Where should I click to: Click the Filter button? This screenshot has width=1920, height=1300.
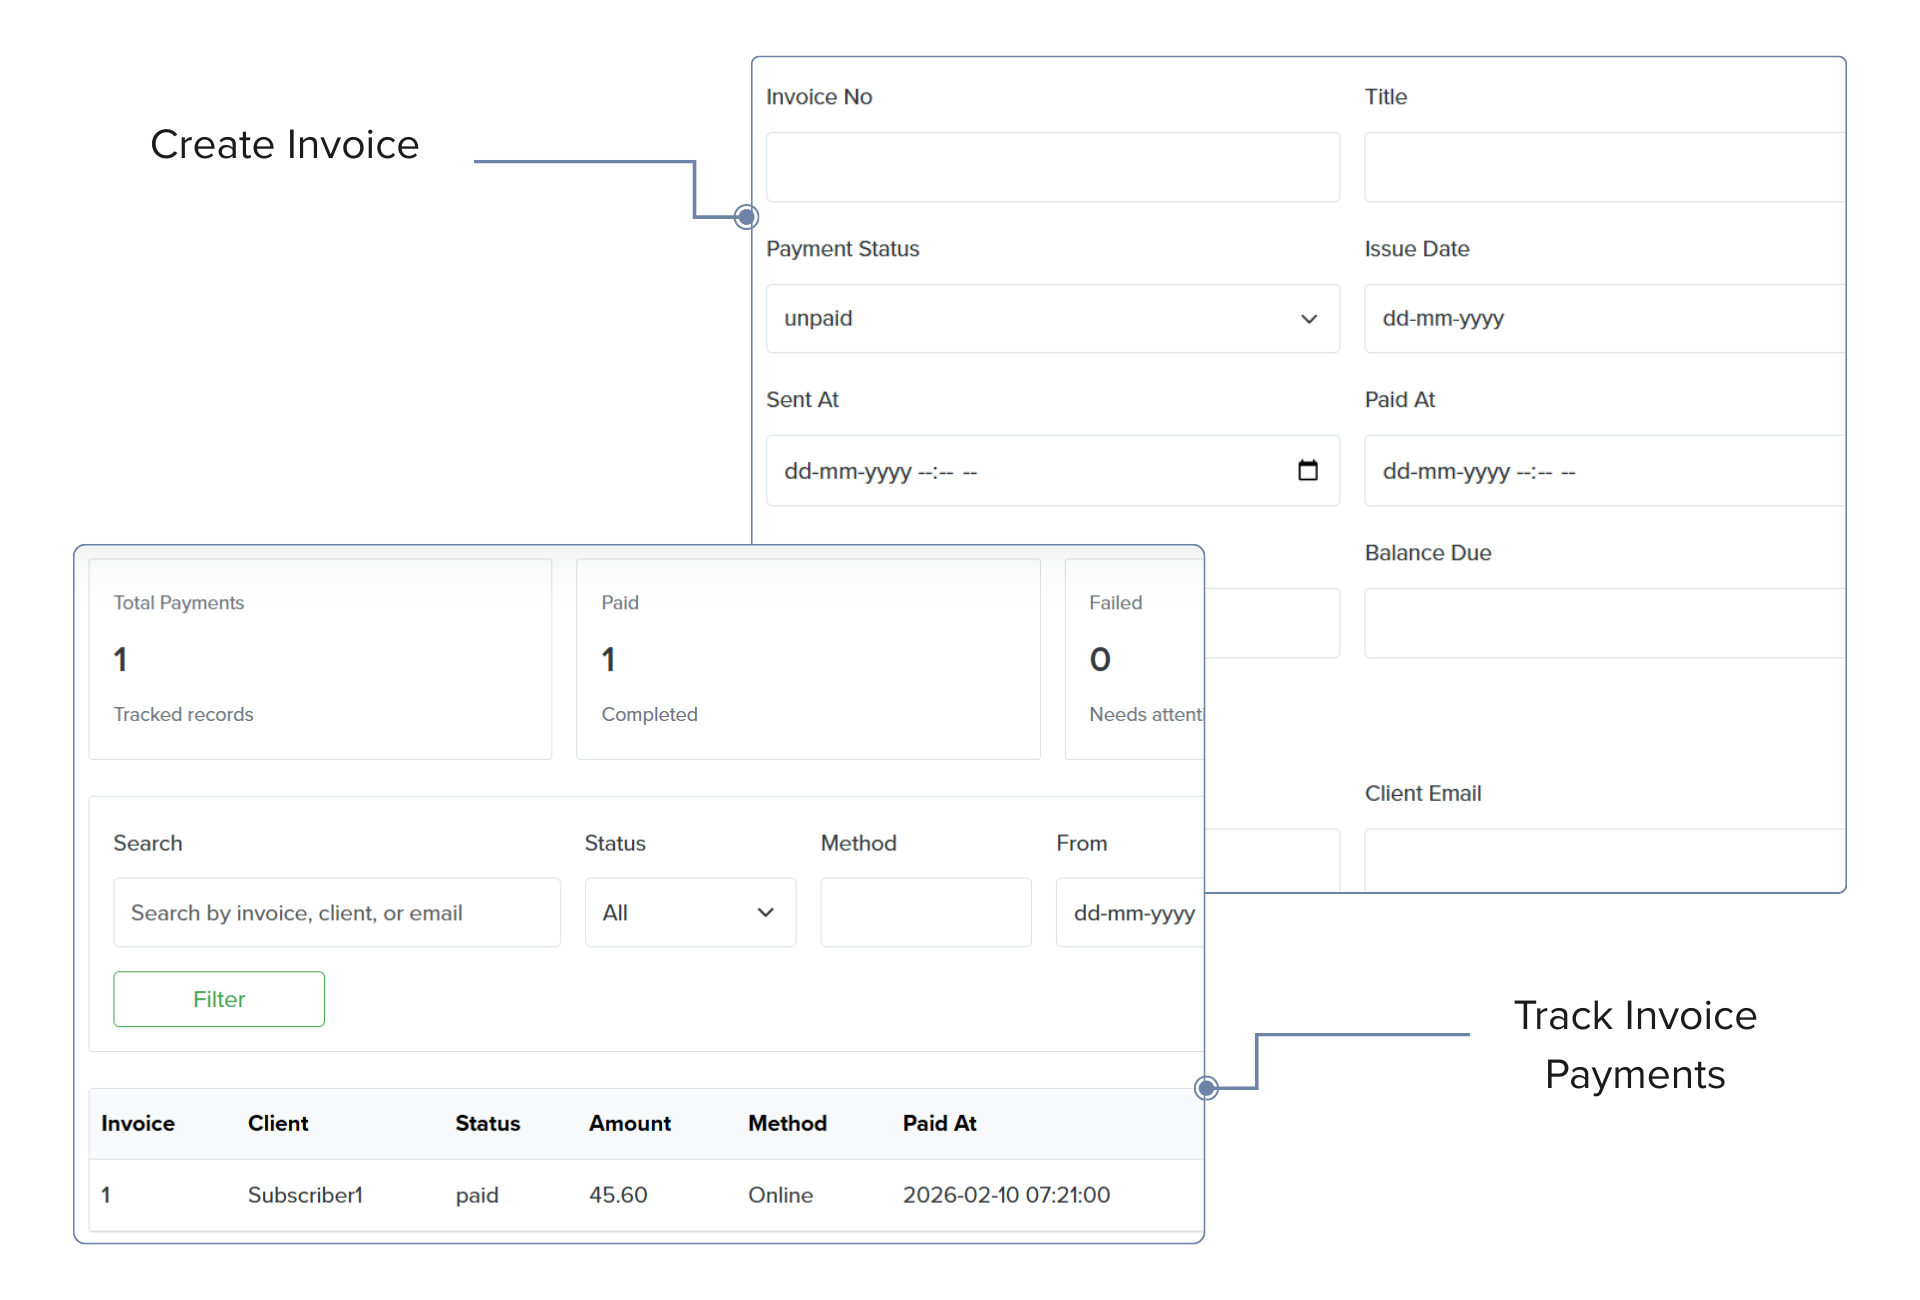[x=219, y=998]
